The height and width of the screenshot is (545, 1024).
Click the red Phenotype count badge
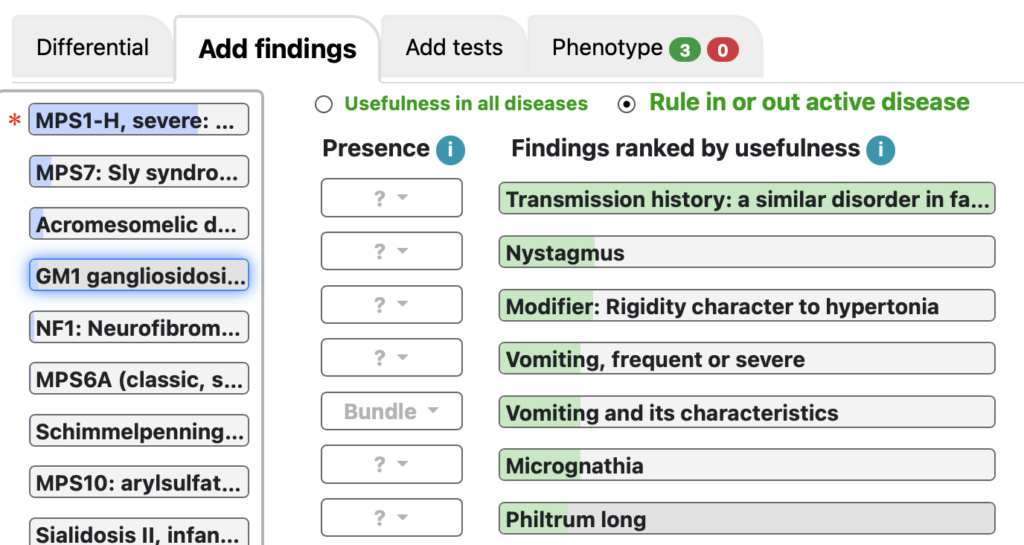722,50
